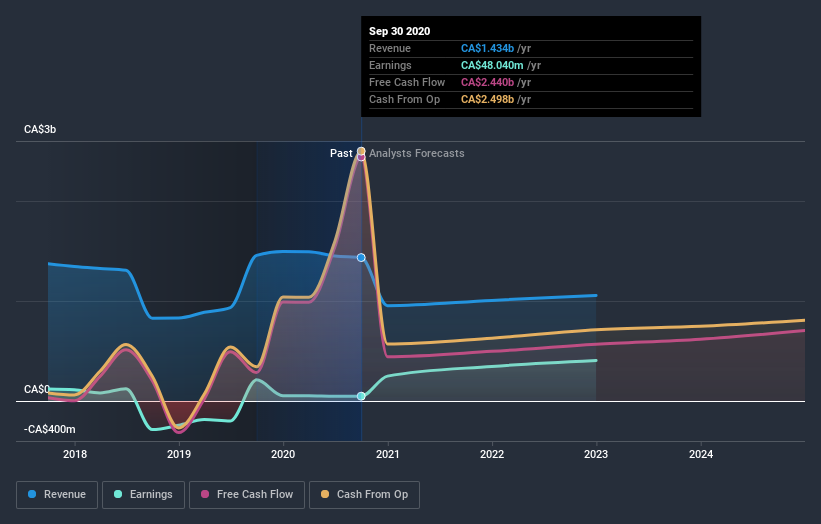Toggle the Revenue legend button
This screenshot has width=821, height=524.
click(x=57, y=495)
